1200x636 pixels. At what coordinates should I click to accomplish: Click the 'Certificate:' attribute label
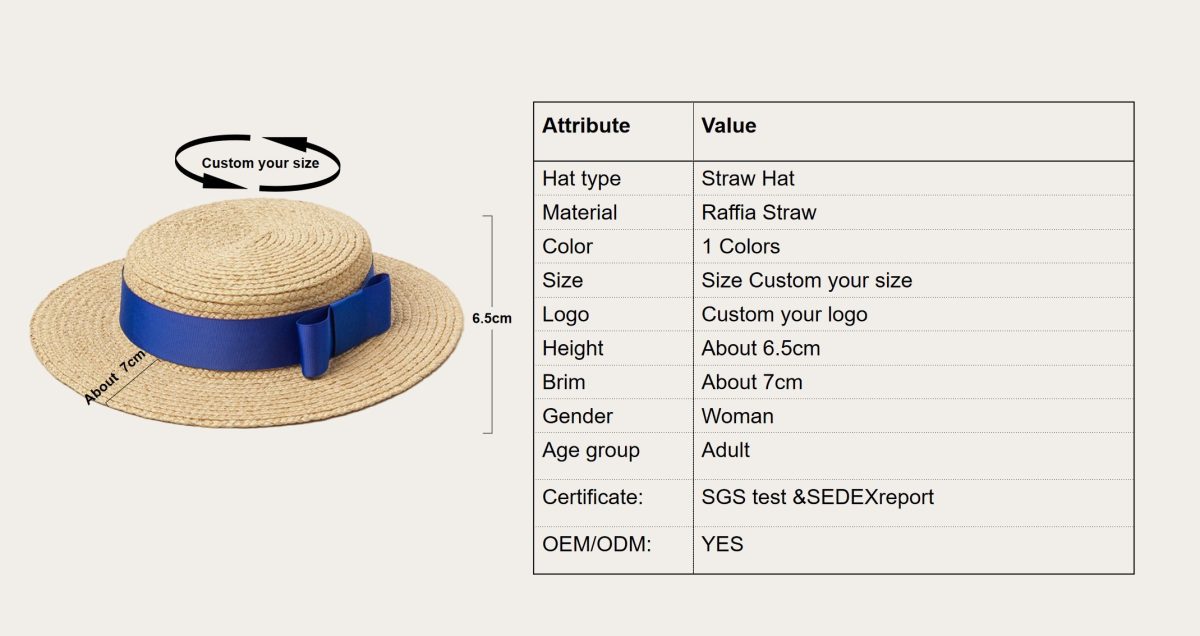(590, 497)
